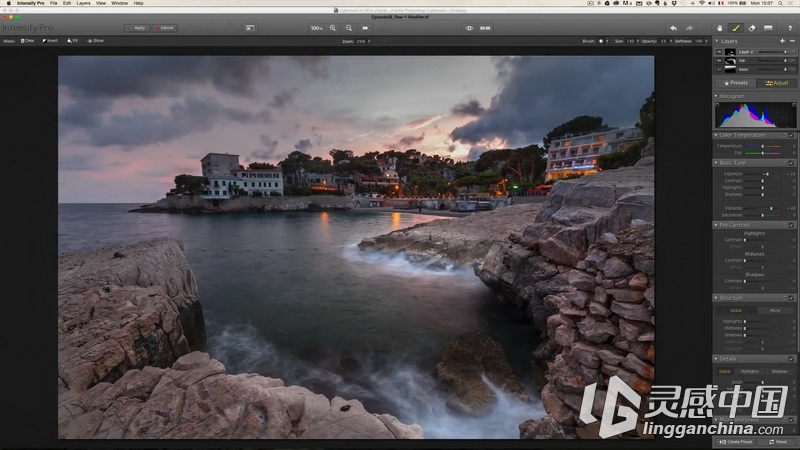800x450 pixels.
Task: Open help with question mark icon
Action: click(790, 28)
